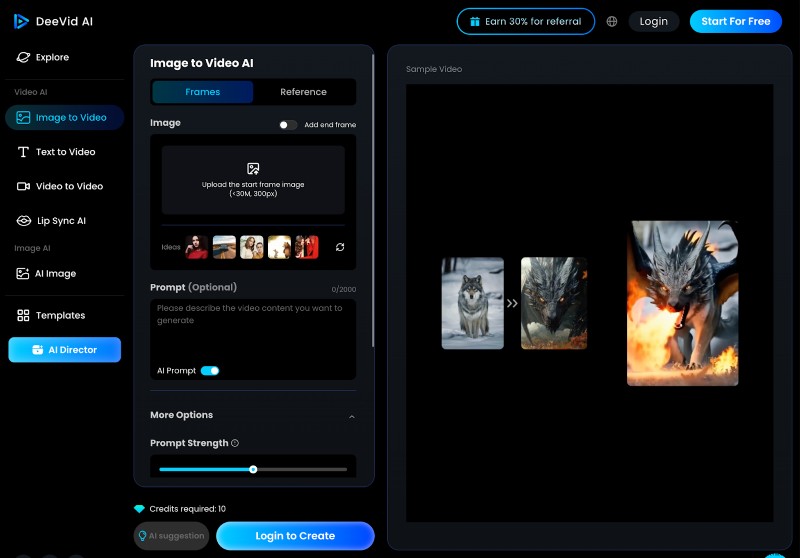Collapse the More Options section
This screenshot has width=800, height=558.
click(x=351, y=416)
